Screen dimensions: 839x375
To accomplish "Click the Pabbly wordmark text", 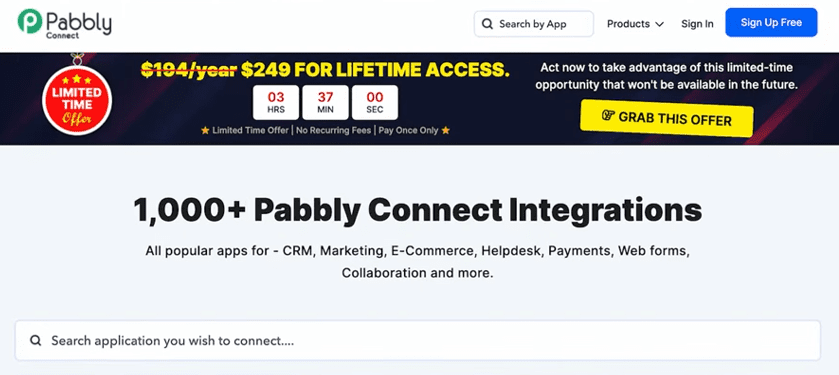I will pyautogui.click(x=79, y=22).
